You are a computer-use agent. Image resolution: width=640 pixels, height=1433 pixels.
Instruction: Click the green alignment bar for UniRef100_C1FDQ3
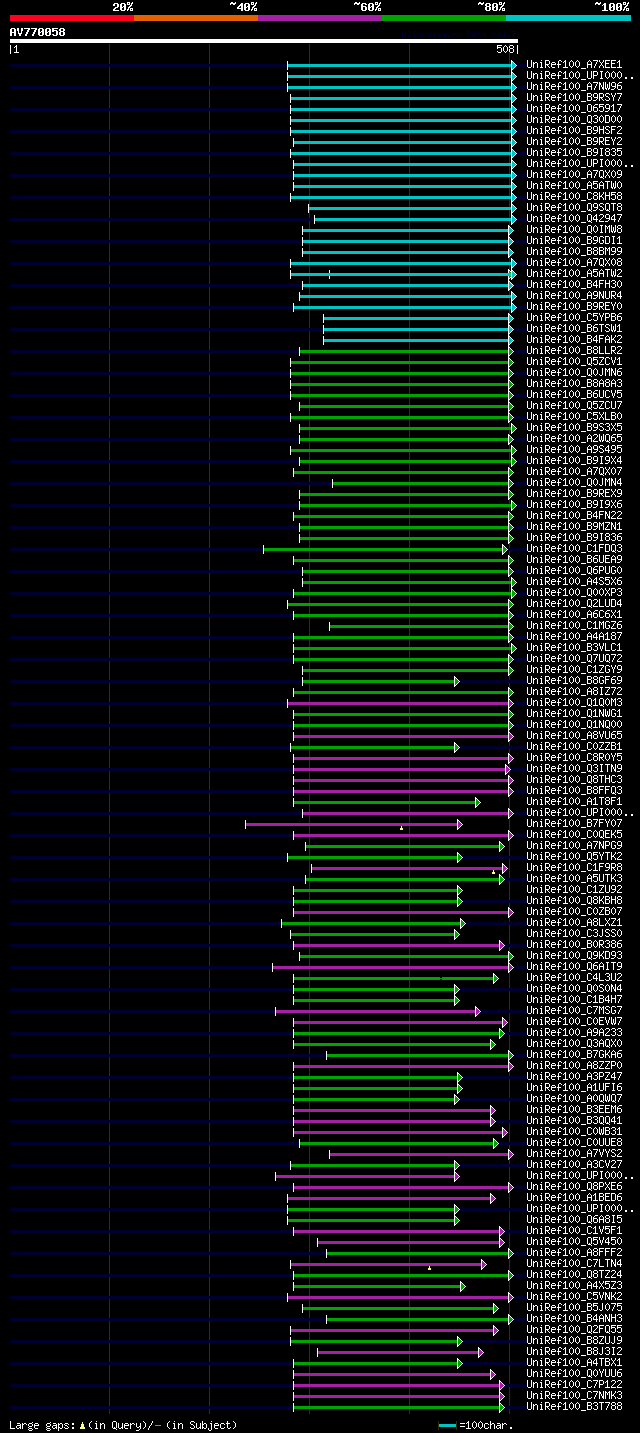[x=385, y=548]
